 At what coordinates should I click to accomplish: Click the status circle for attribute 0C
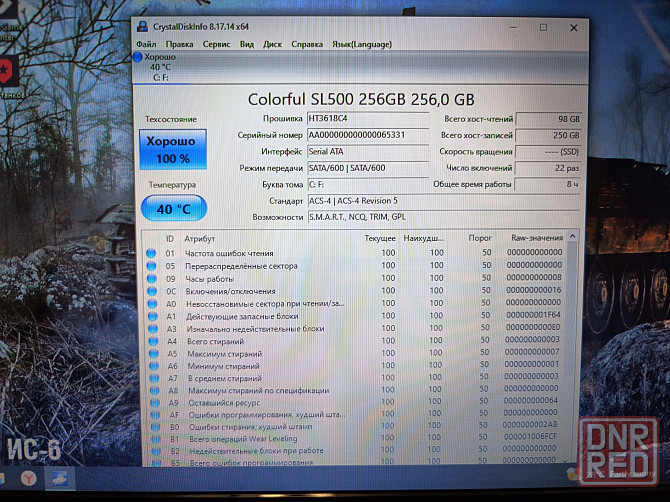point(152,291)
